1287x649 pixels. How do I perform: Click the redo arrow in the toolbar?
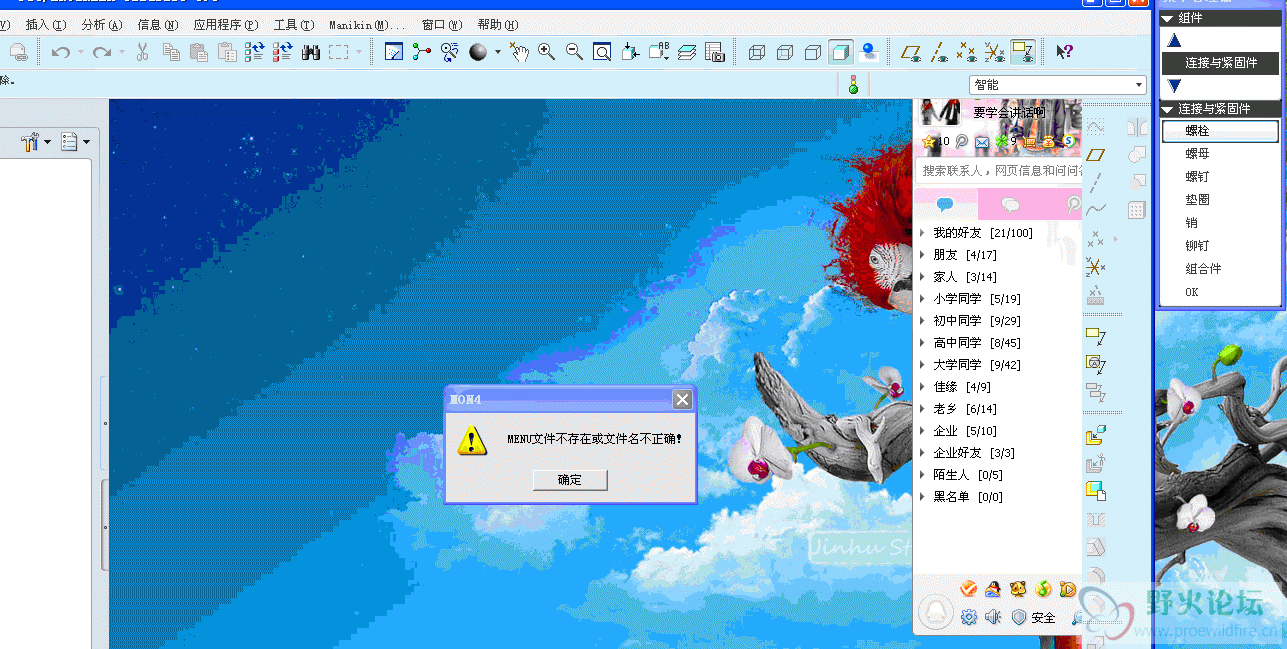pos(101,52)
